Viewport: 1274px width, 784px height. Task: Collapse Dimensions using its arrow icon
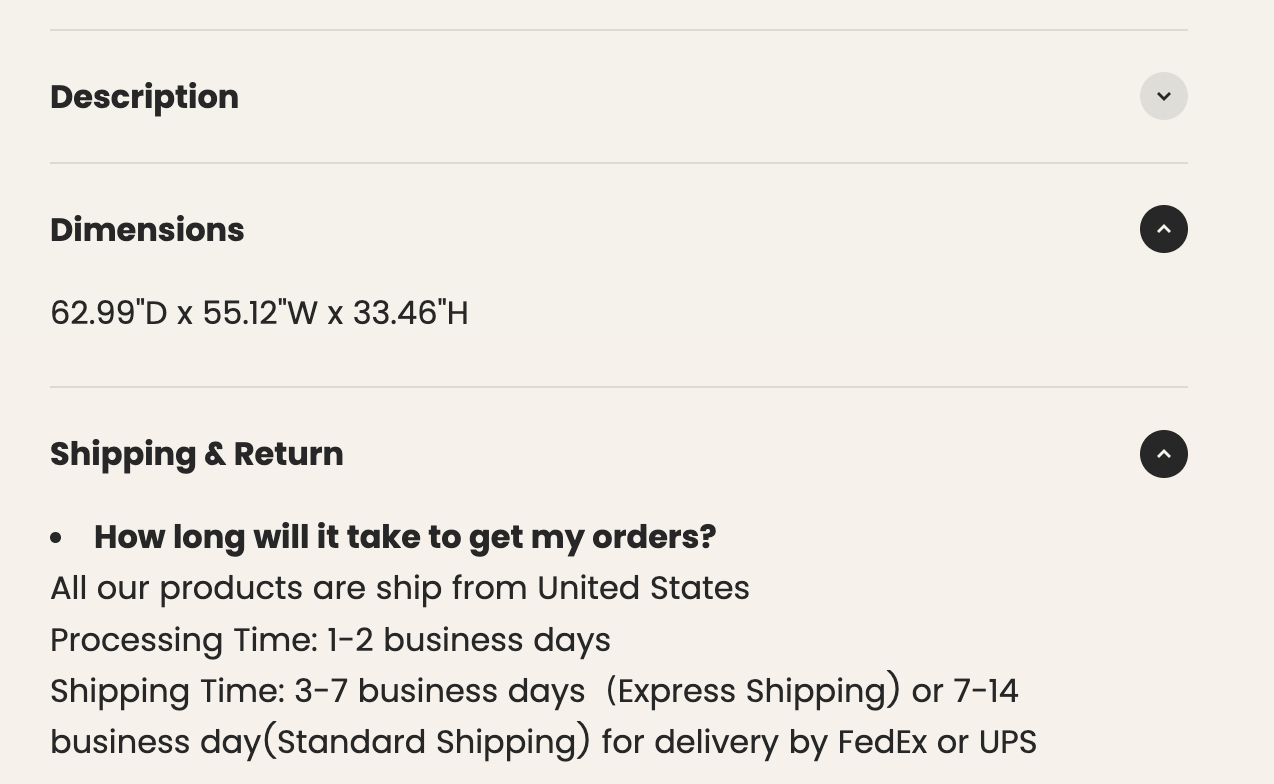pyautogui.click(x=1163, y=229)
